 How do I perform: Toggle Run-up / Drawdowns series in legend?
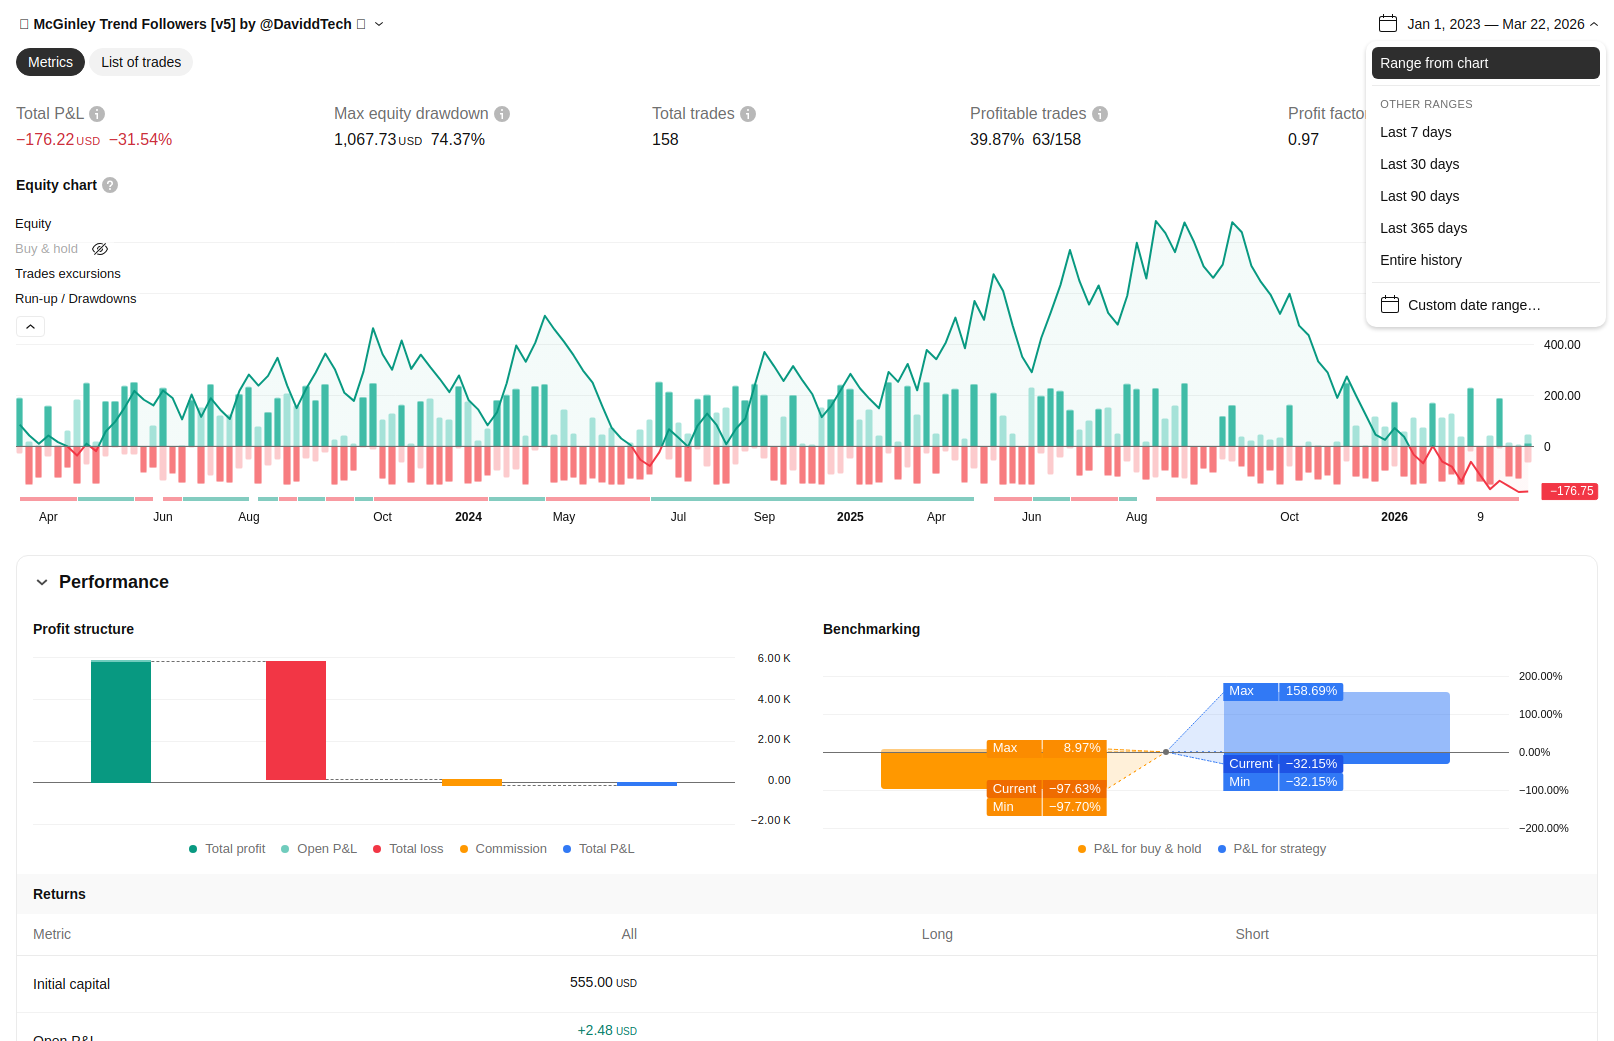coord(76,299)
